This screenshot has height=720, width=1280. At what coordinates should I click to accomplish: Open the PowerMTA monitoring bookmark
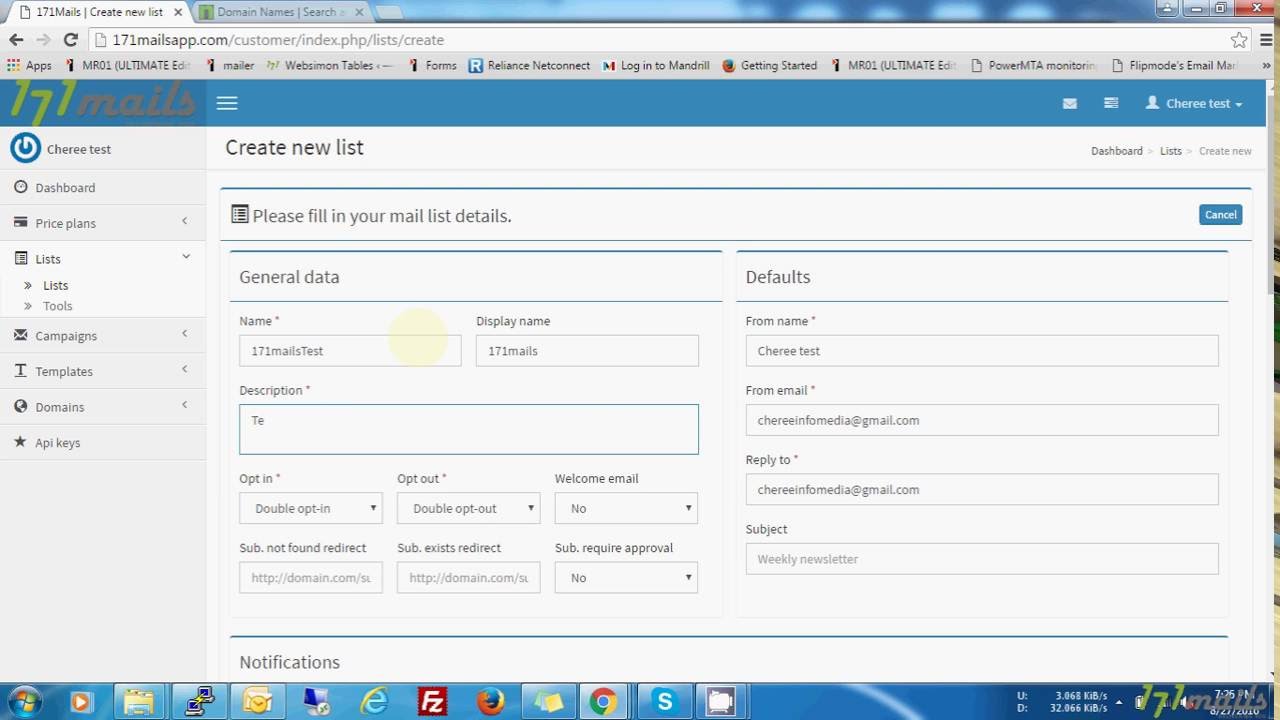pyautogui.click(x=1033, y=65)
